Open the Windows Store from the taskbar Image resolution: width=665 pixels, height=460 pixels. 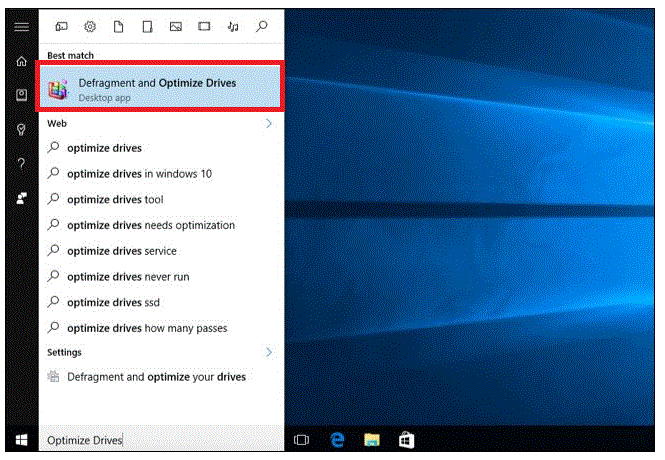click(x=407, y=440)
